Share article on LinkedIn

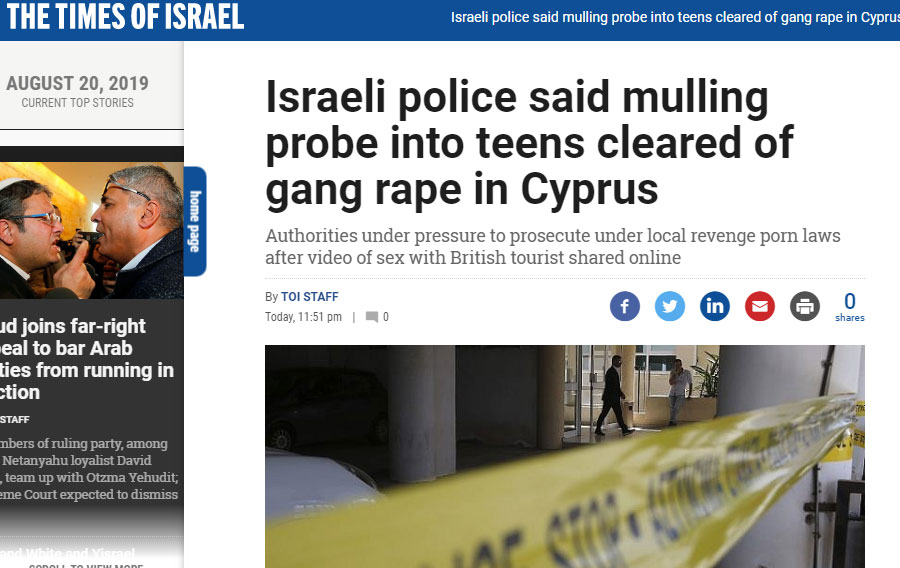pos(715,306)
